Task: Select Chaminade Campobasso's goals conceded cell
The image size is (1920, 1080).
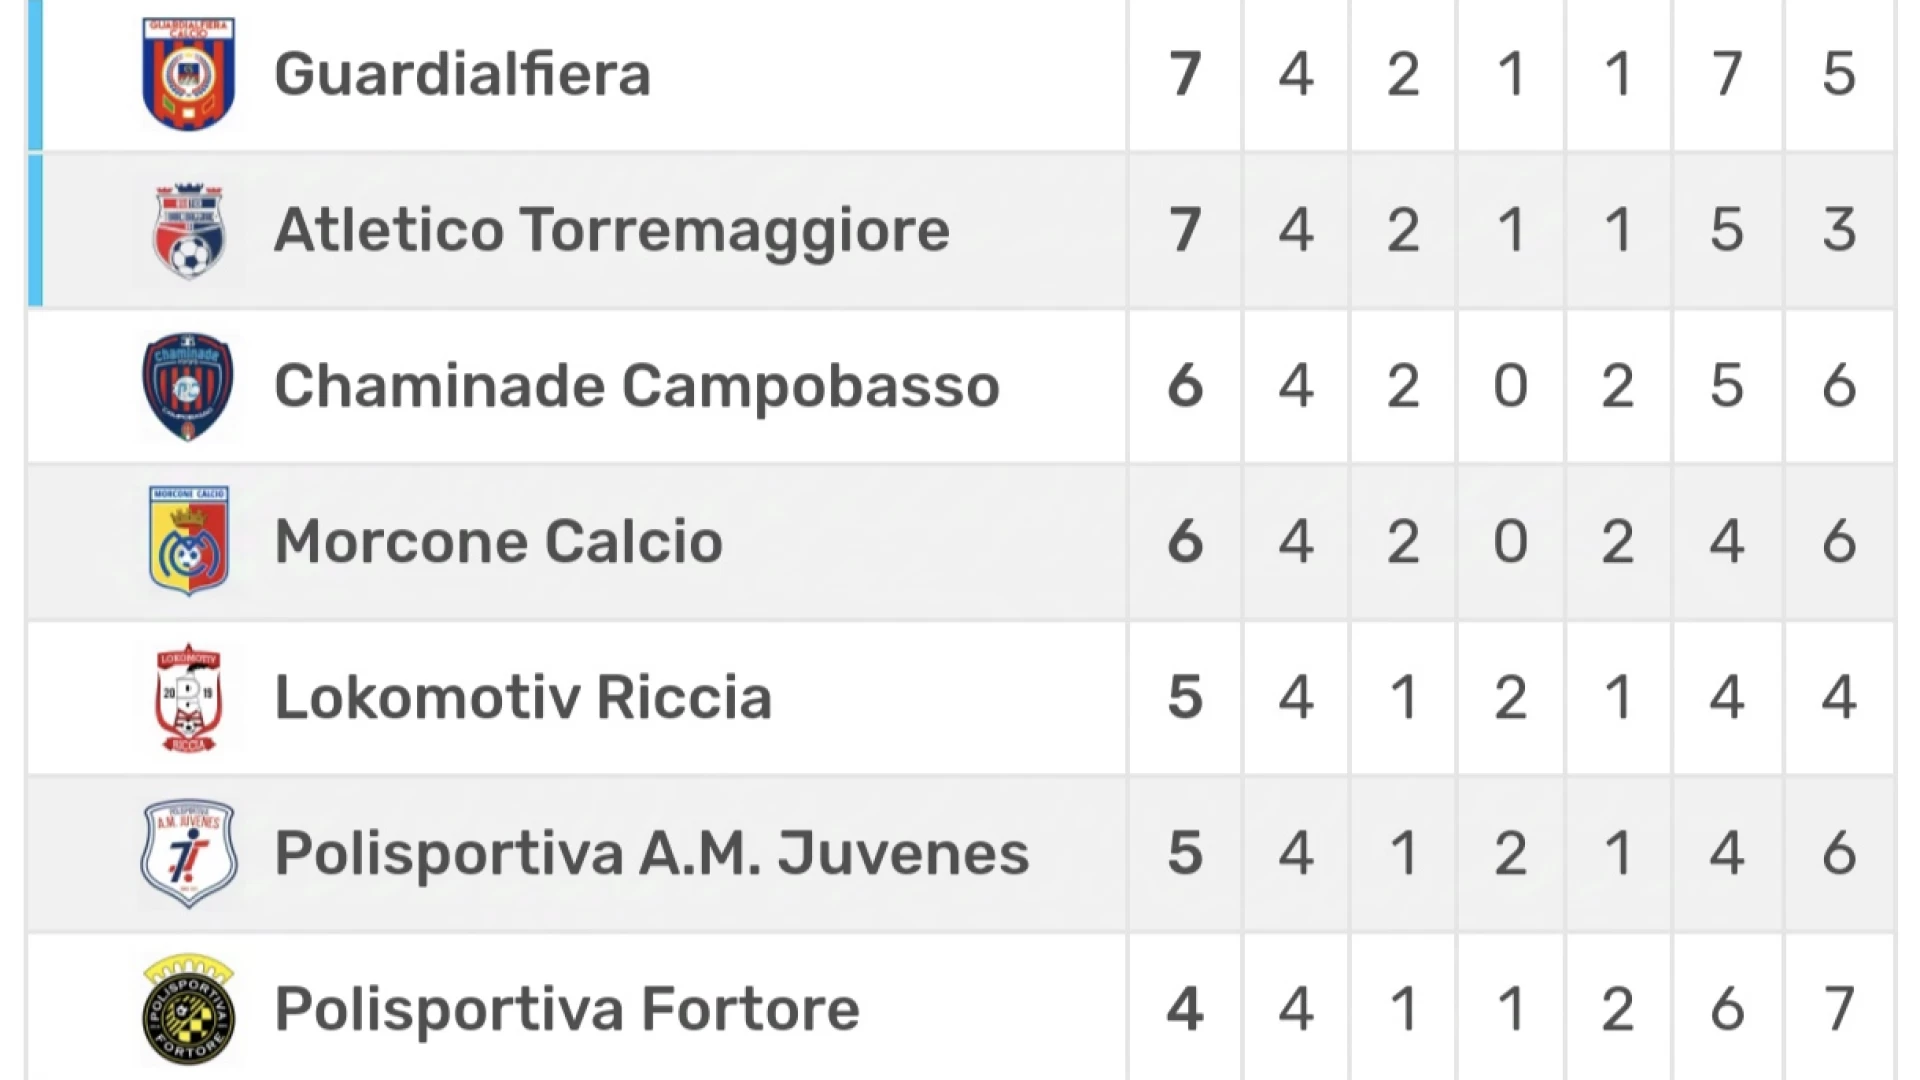Action: click(1839, 386)
